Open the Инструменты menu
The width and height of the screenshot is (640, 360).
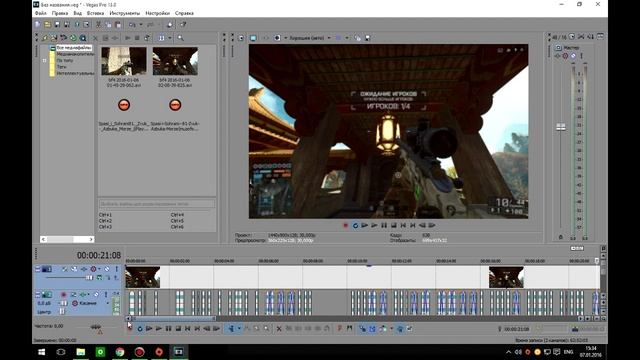click(x=124, y=13)
